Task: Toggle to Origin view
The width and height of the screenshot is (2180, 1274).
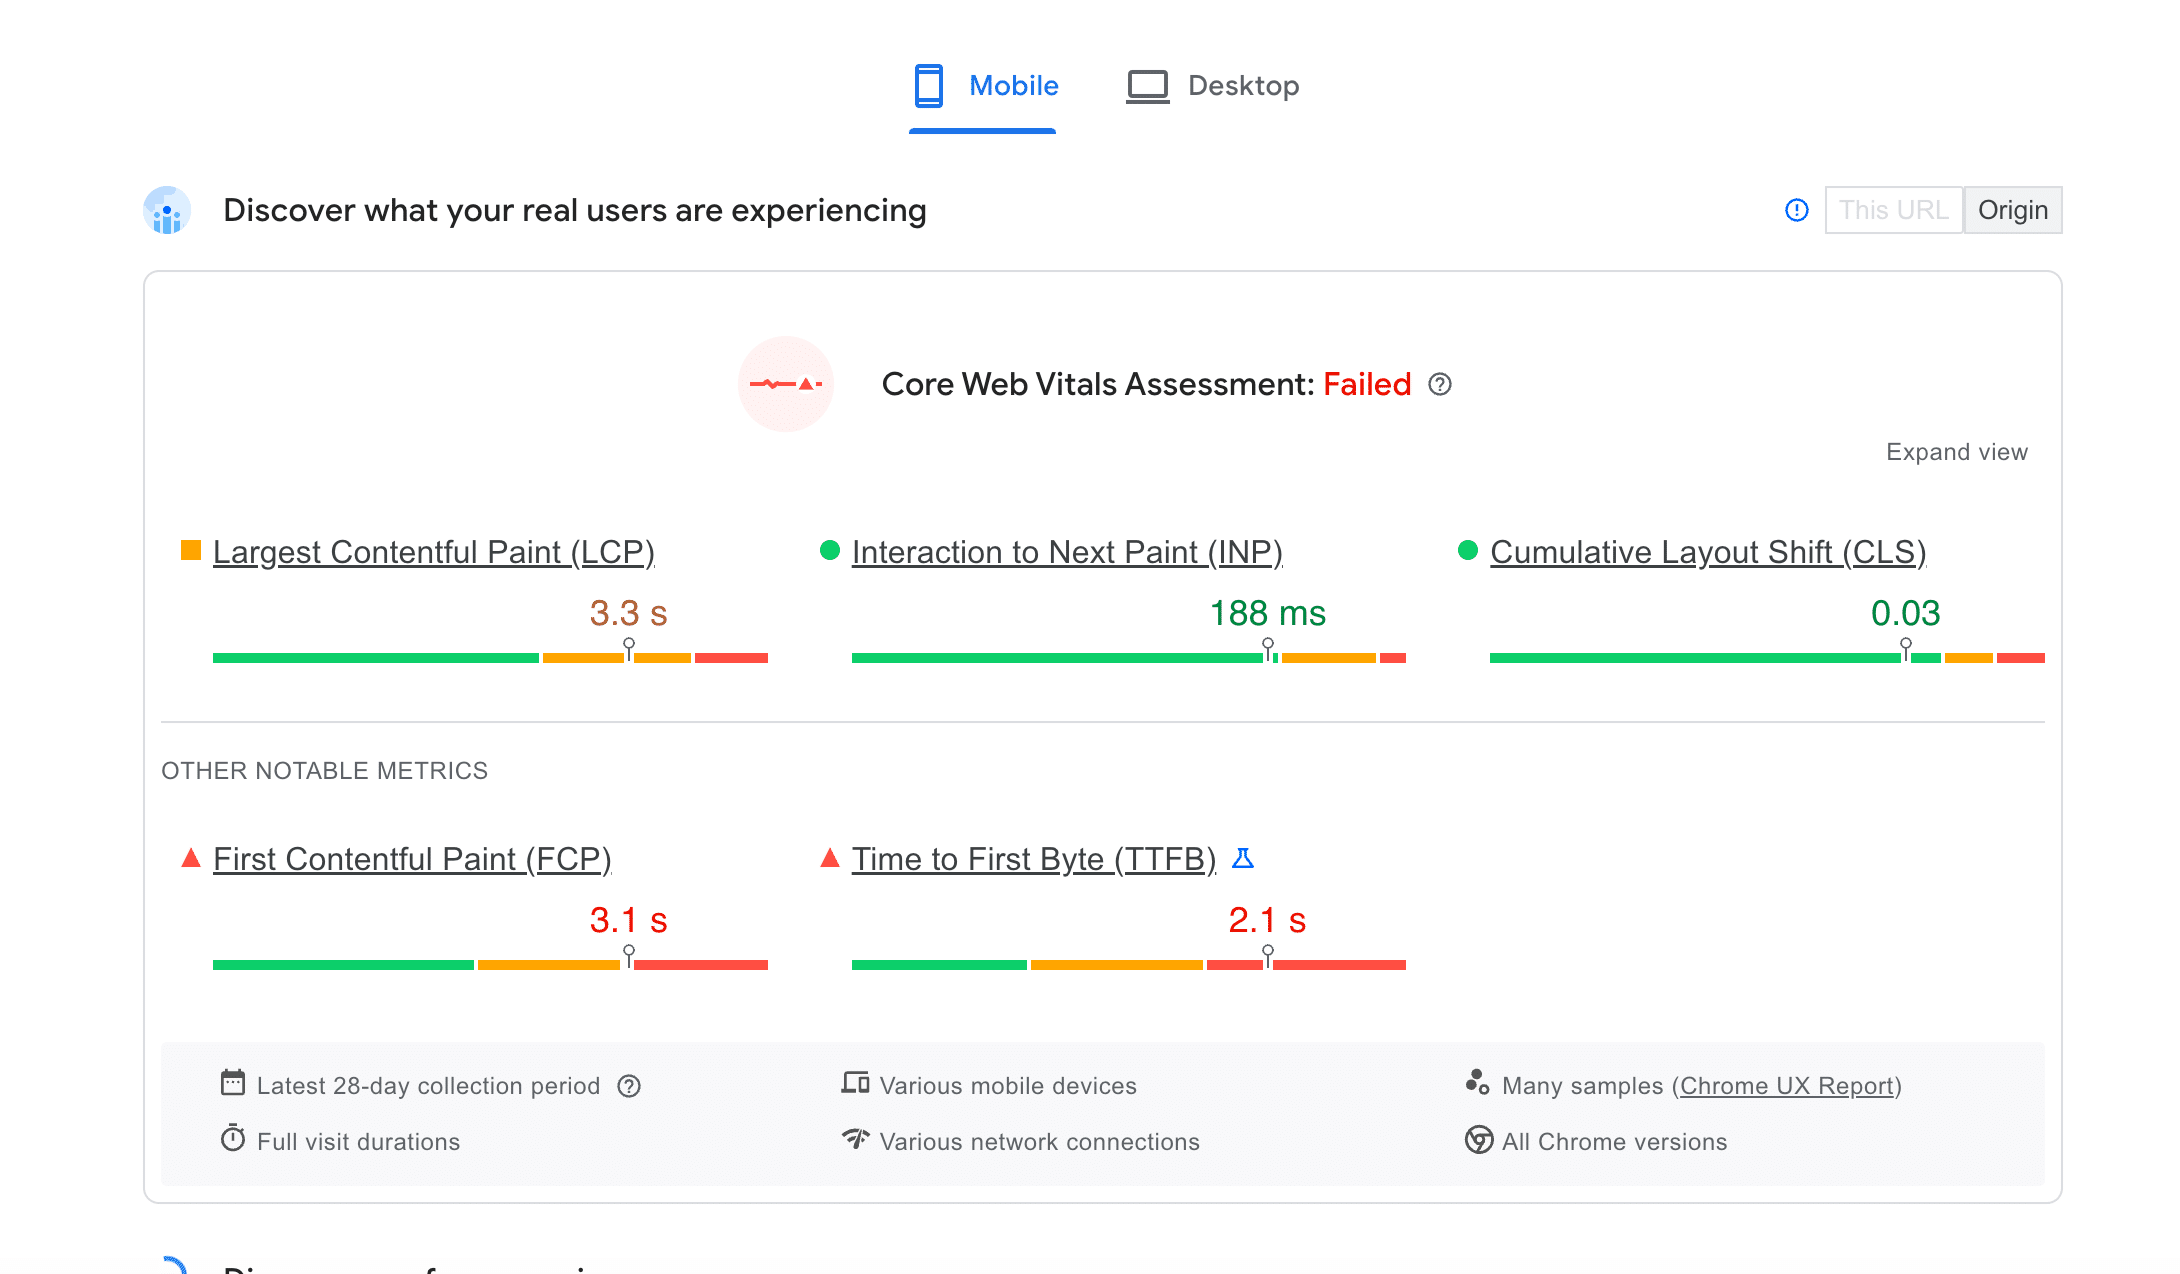Action: click(x=2013, y=209)
